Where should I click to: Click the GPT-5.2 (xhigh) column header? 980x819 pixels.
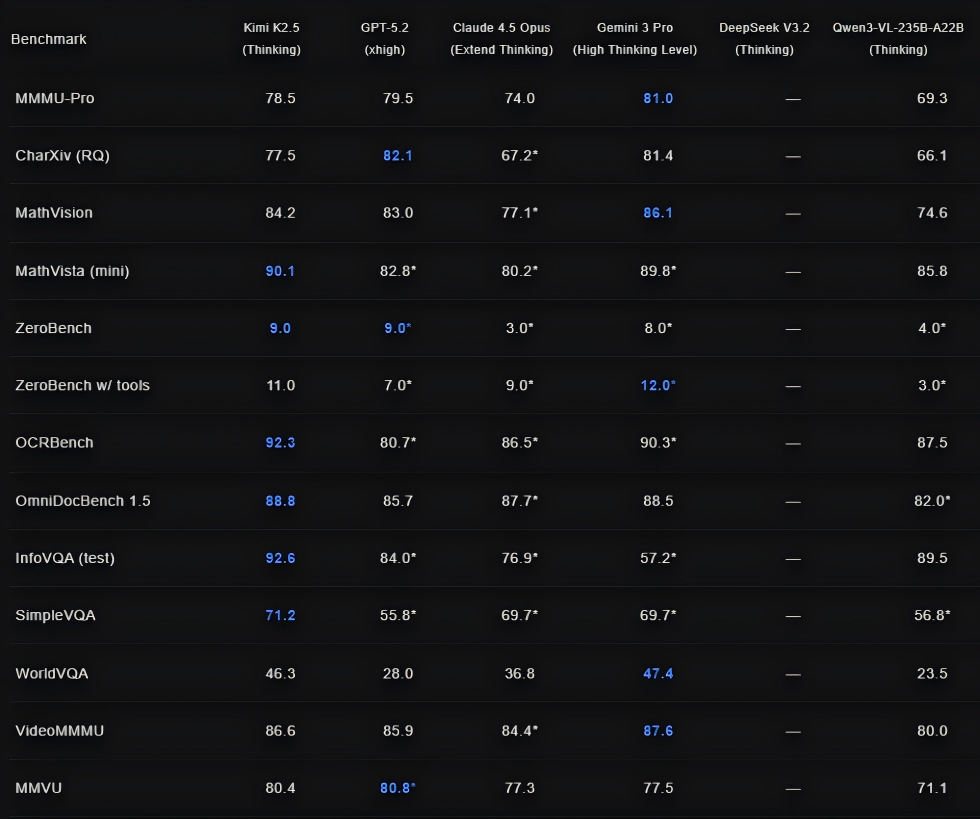point(384,38)
